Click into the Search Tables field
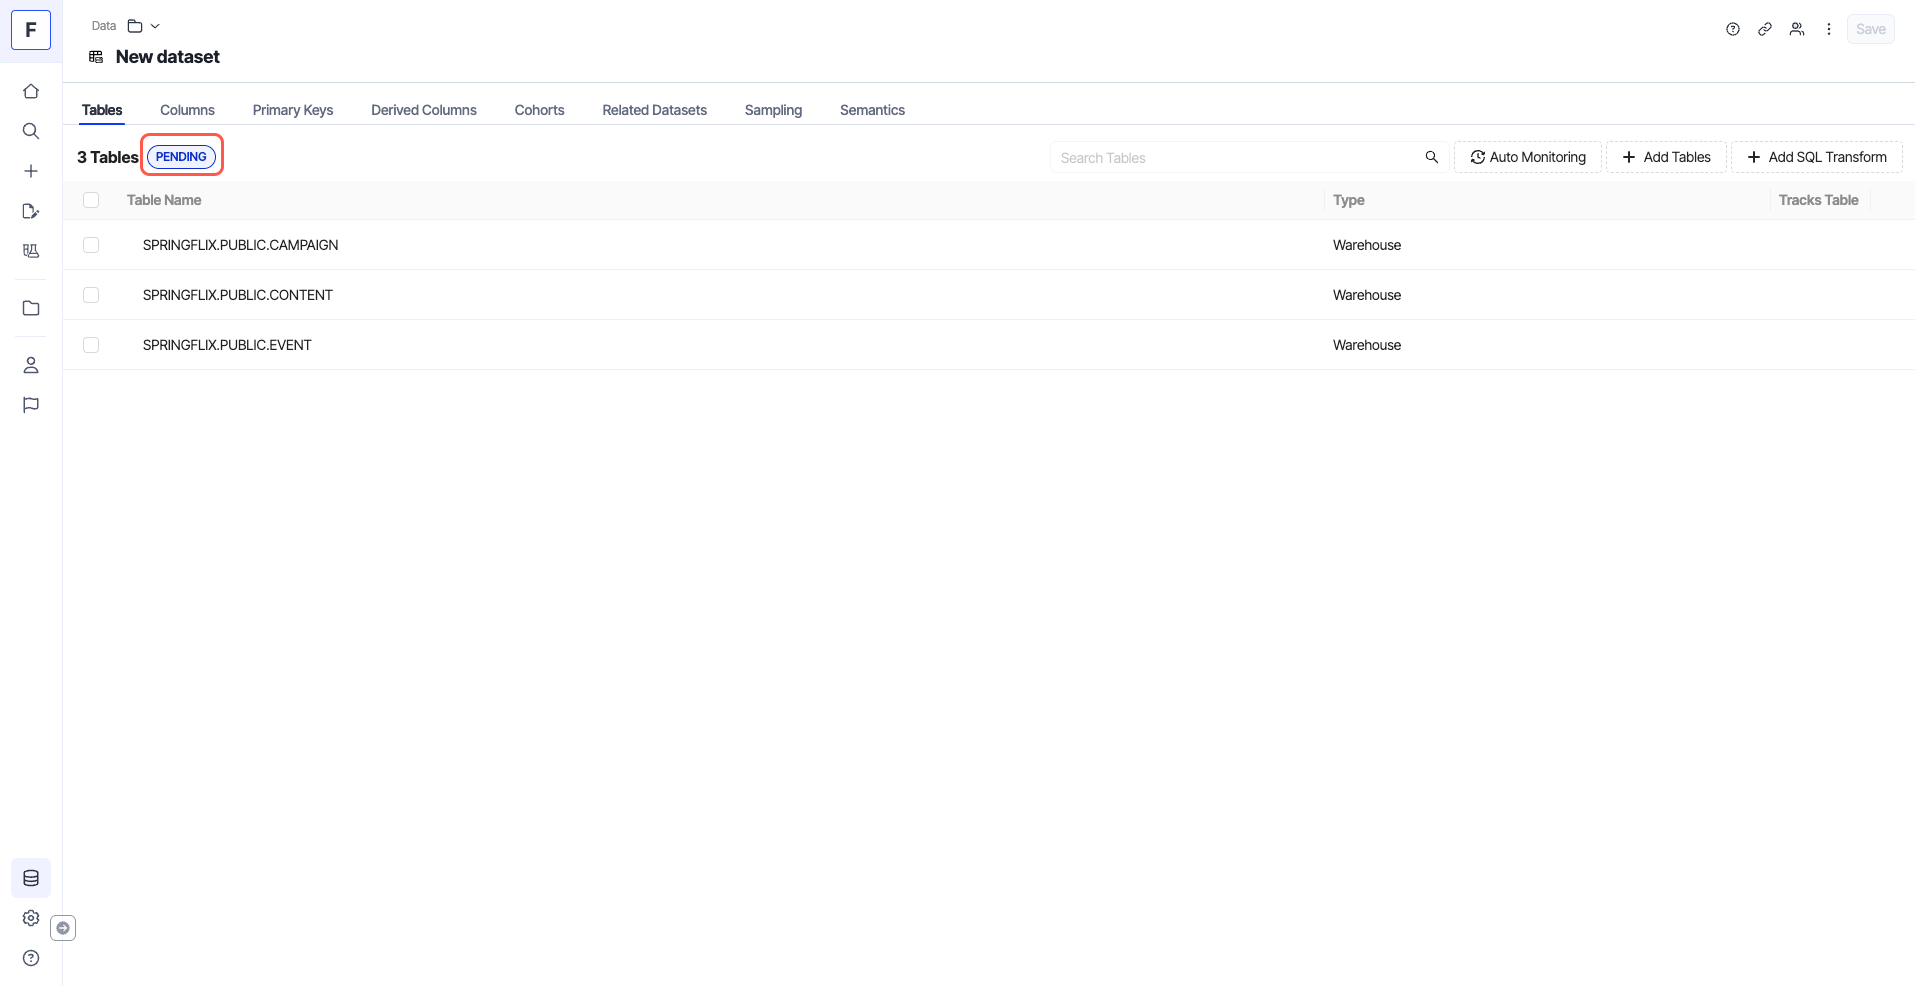The width and height of the screenshot is (1915, 986). (1236, 158)
